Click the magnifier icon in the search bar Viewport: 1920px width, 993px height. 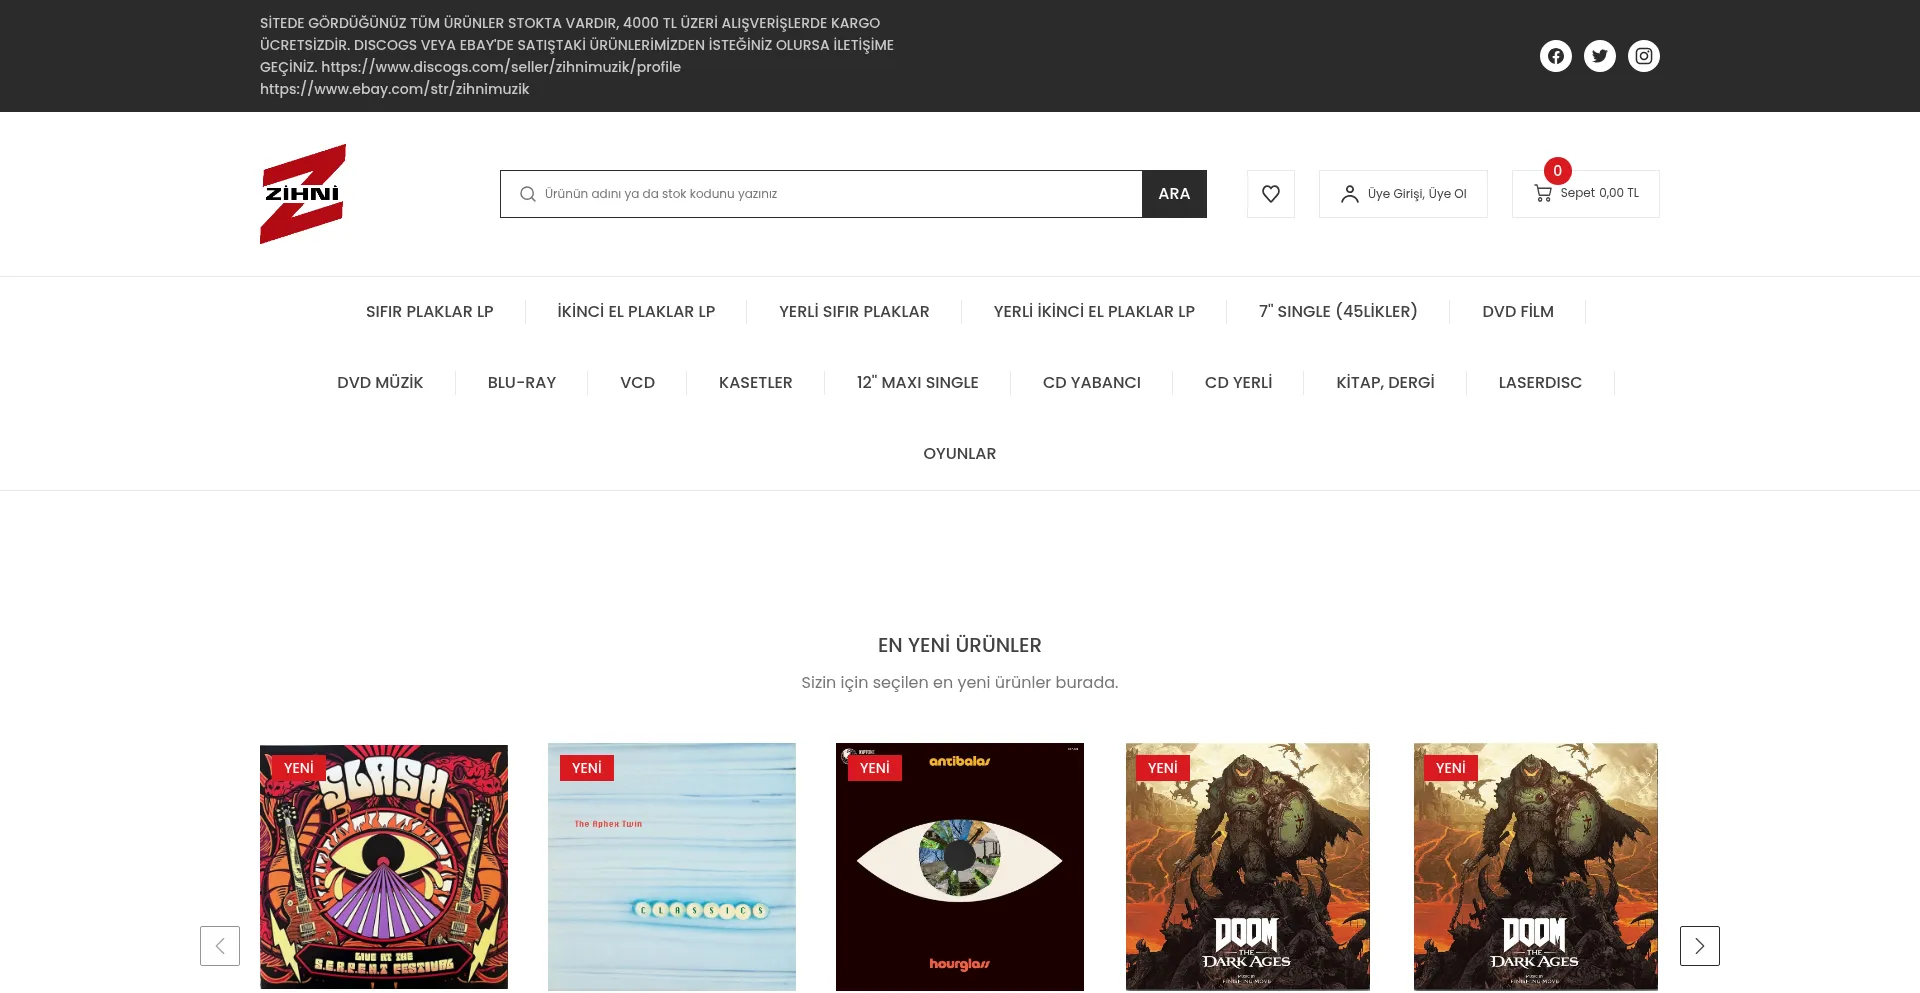click(527, 193)
